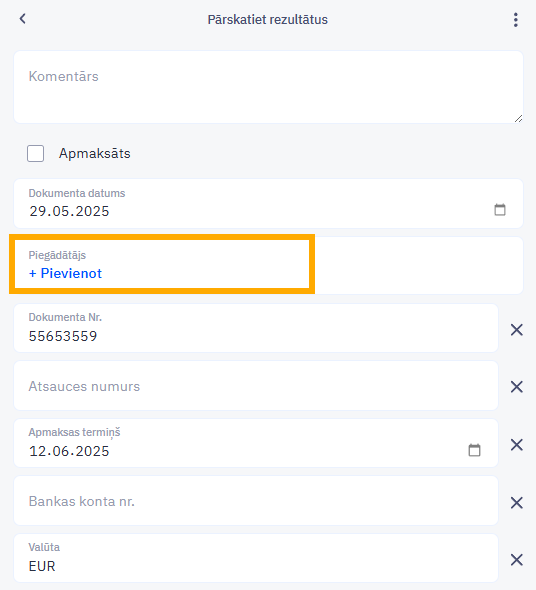Remove the Bankas konta nr. field with X
Screen dimensions: 536x590
pos(517,502)
